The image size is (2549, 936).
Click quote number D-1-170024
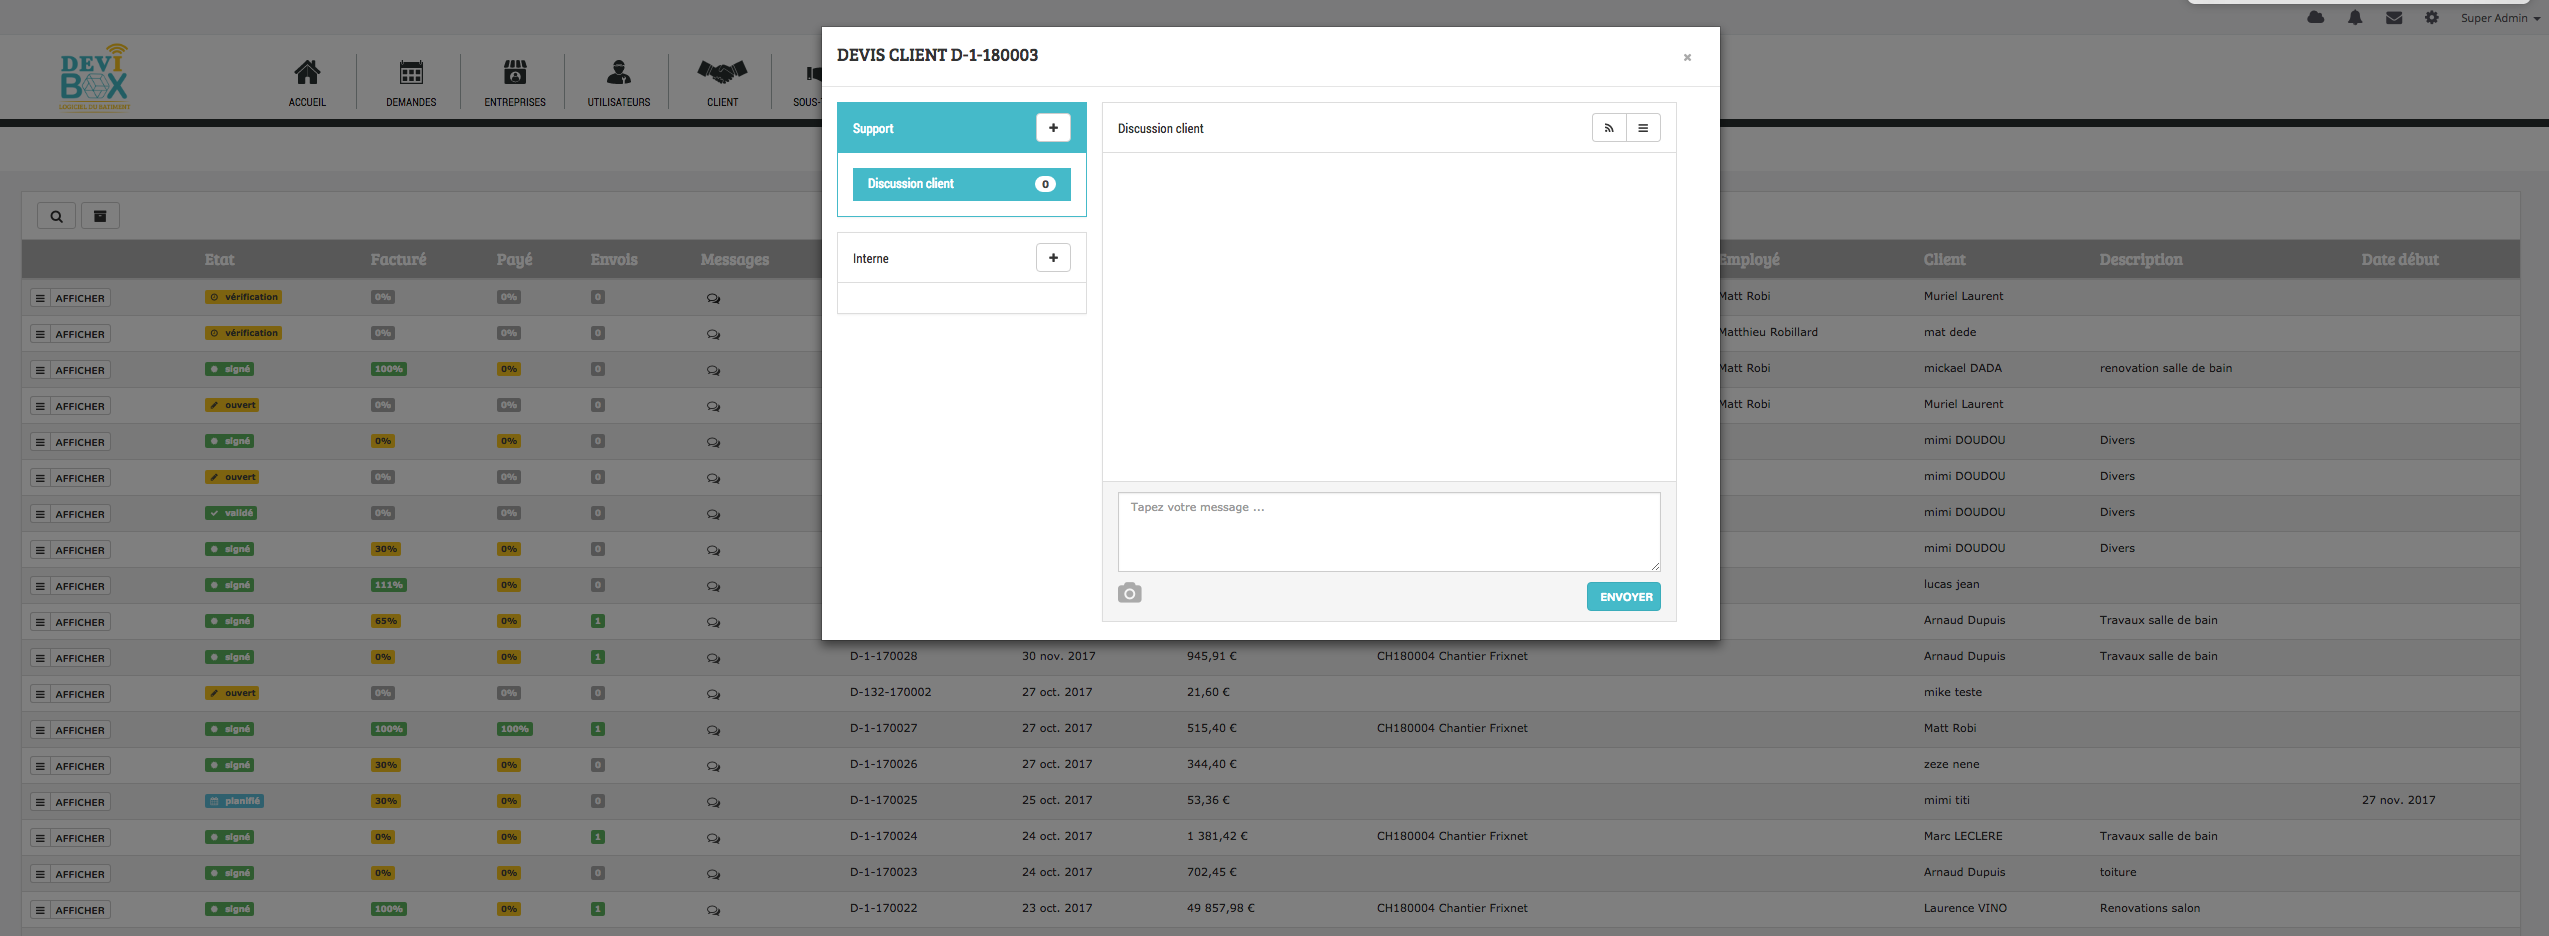click(x=883, y=836)
